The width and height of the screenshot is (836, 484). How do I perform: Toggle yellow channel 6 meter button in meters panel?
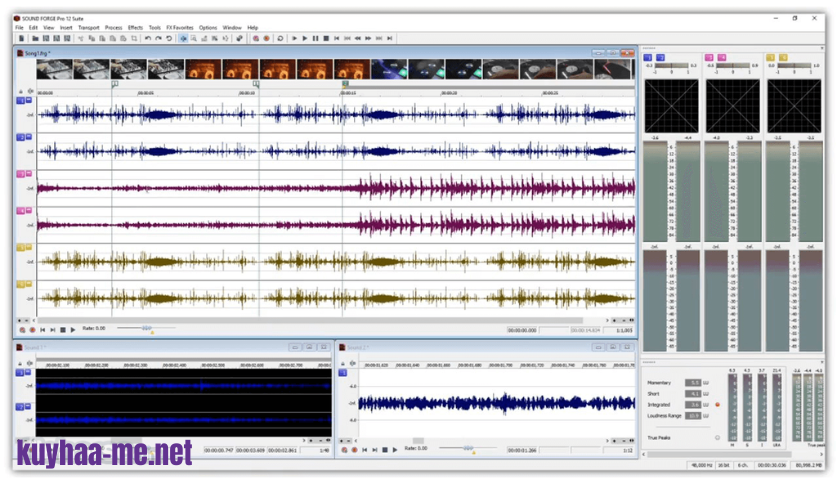tap(783, 57)
